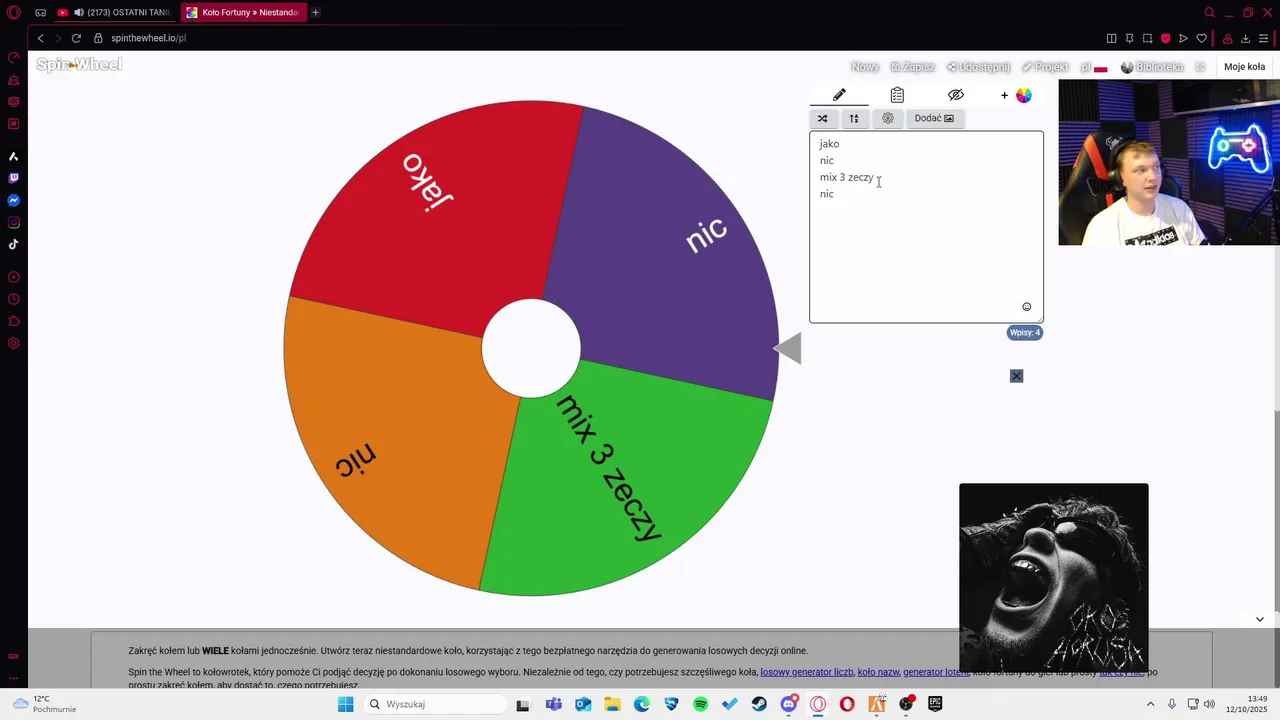This screenshot has height=720, width=1280.
Task: Open Spotify from the taskbar
Action: click(x=700, y=704)
